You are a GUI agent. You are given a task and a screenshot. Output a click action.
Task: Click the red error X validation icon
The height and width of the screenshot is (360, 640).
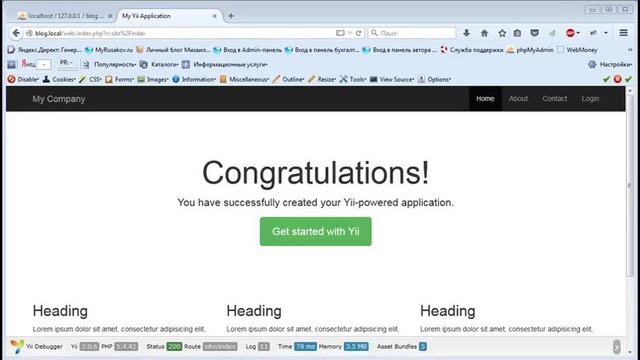coord(618,79)
